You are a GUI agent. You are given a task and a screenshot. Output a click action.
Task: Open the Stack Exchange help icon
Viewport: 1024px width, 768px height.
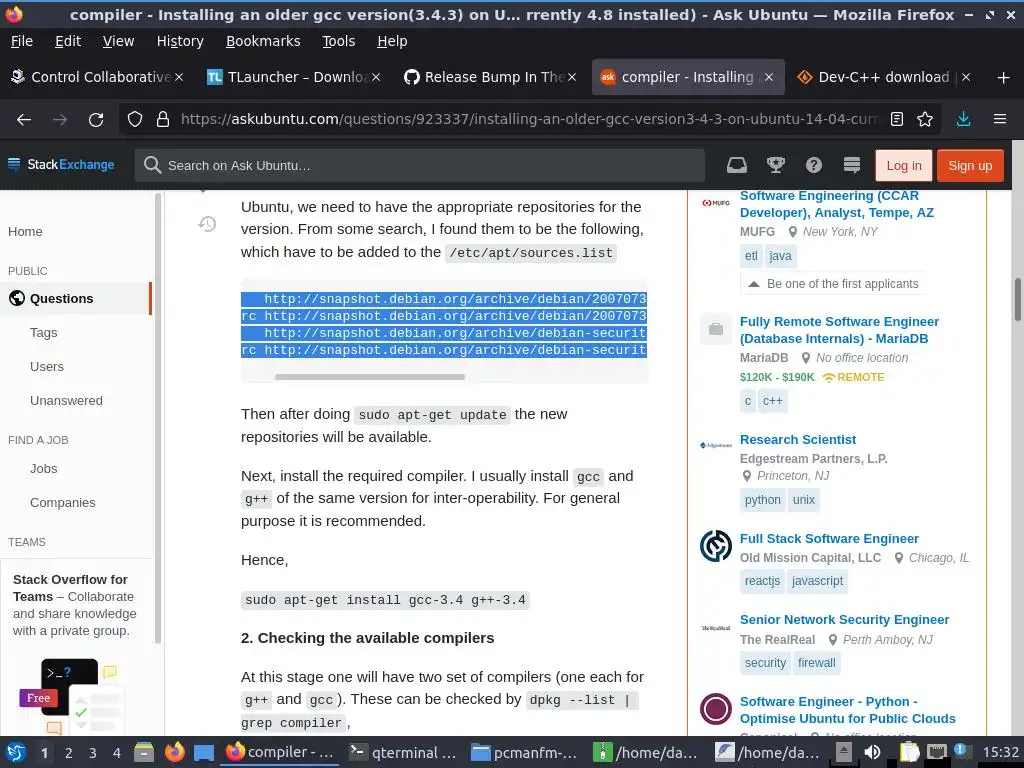814,165
